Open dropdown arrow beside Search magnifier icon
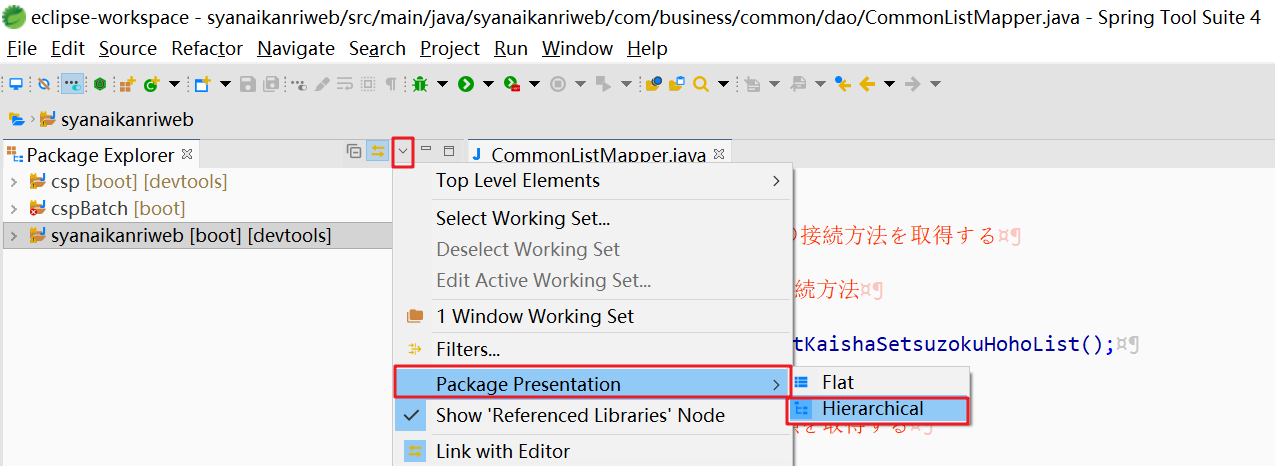1275x466 pixels. click(x=723, y=84)
